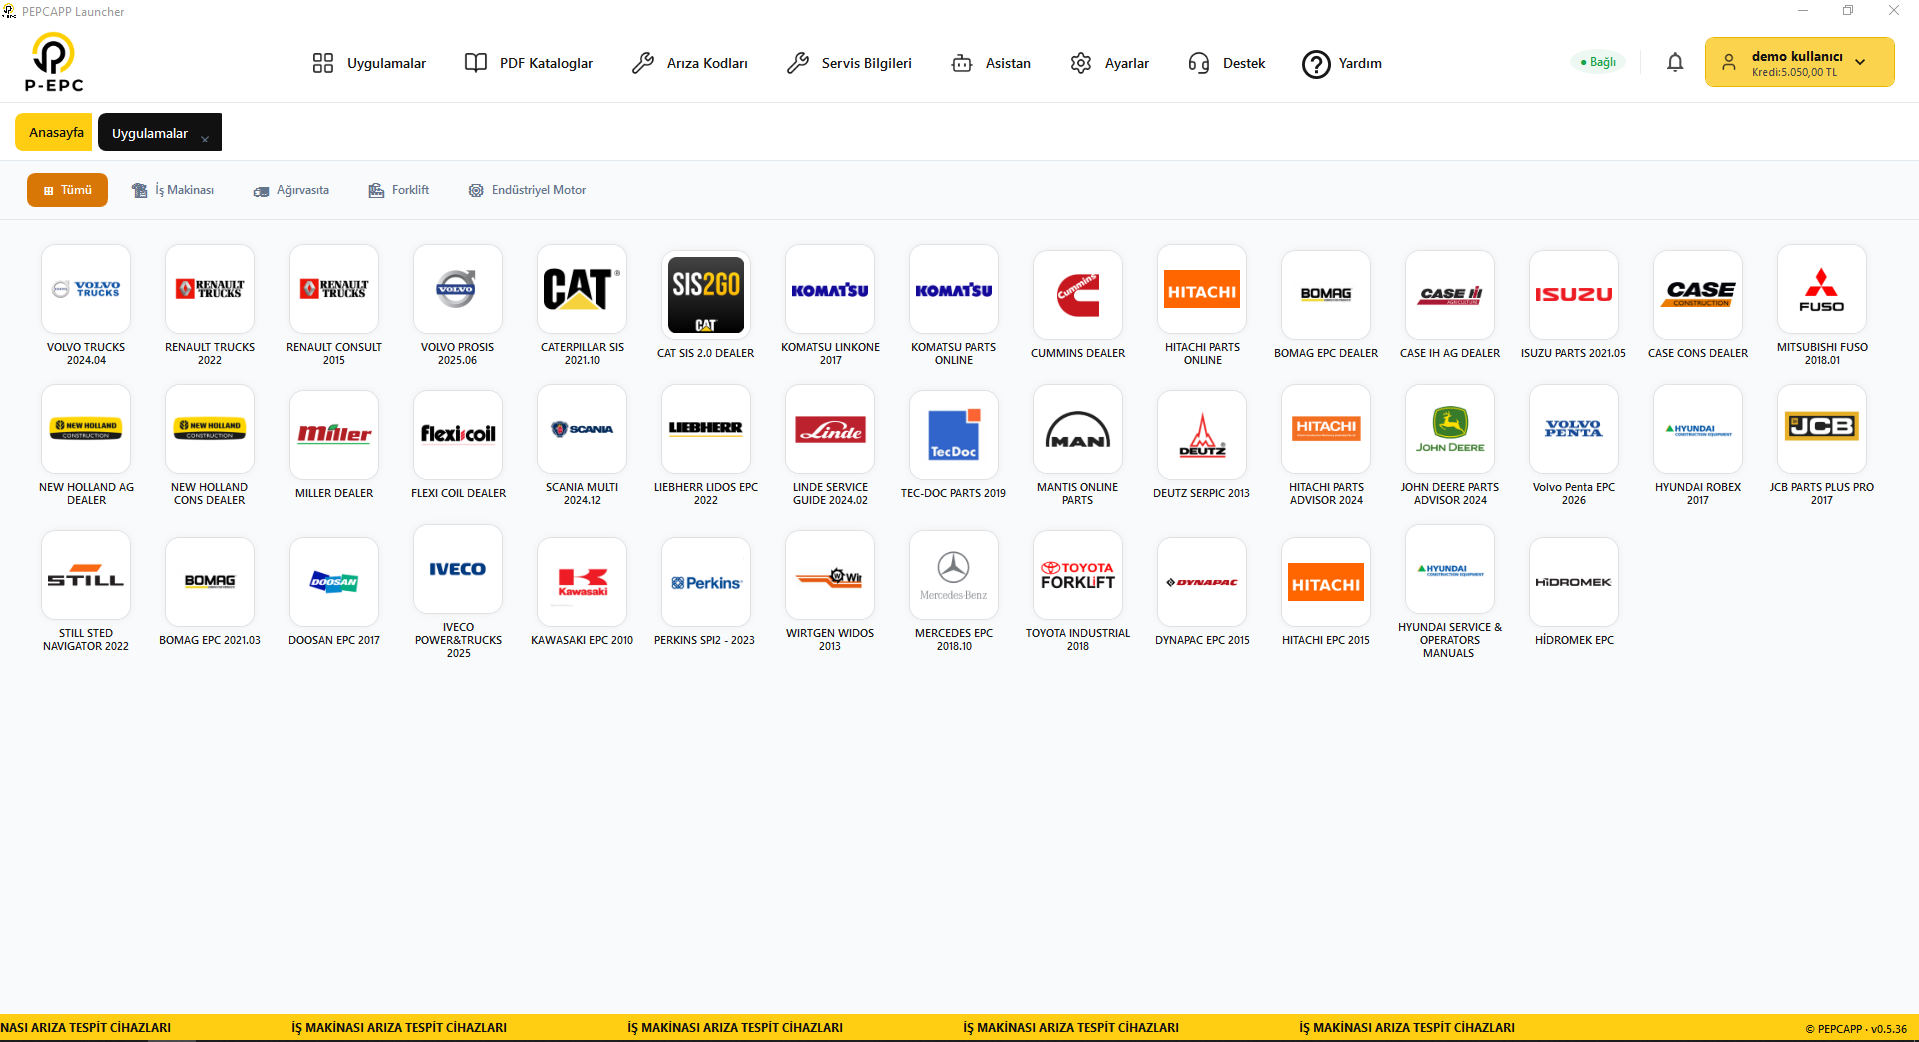Click the Bağlı connection status badge
This screenshot has height=1042, width=1919.
pyautogui.click(x=1598, y=62)
